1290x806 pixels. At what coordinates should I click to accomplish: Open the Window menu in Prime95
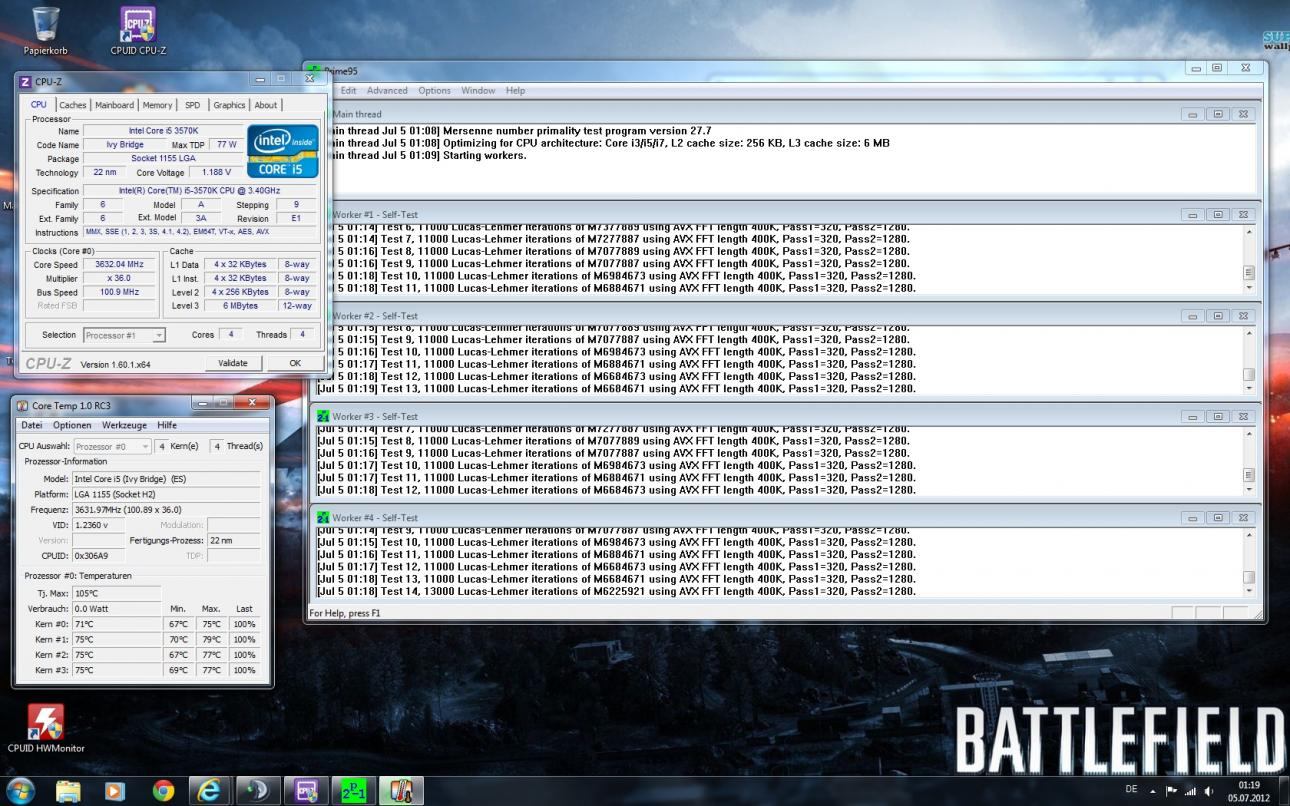(478, 91)
